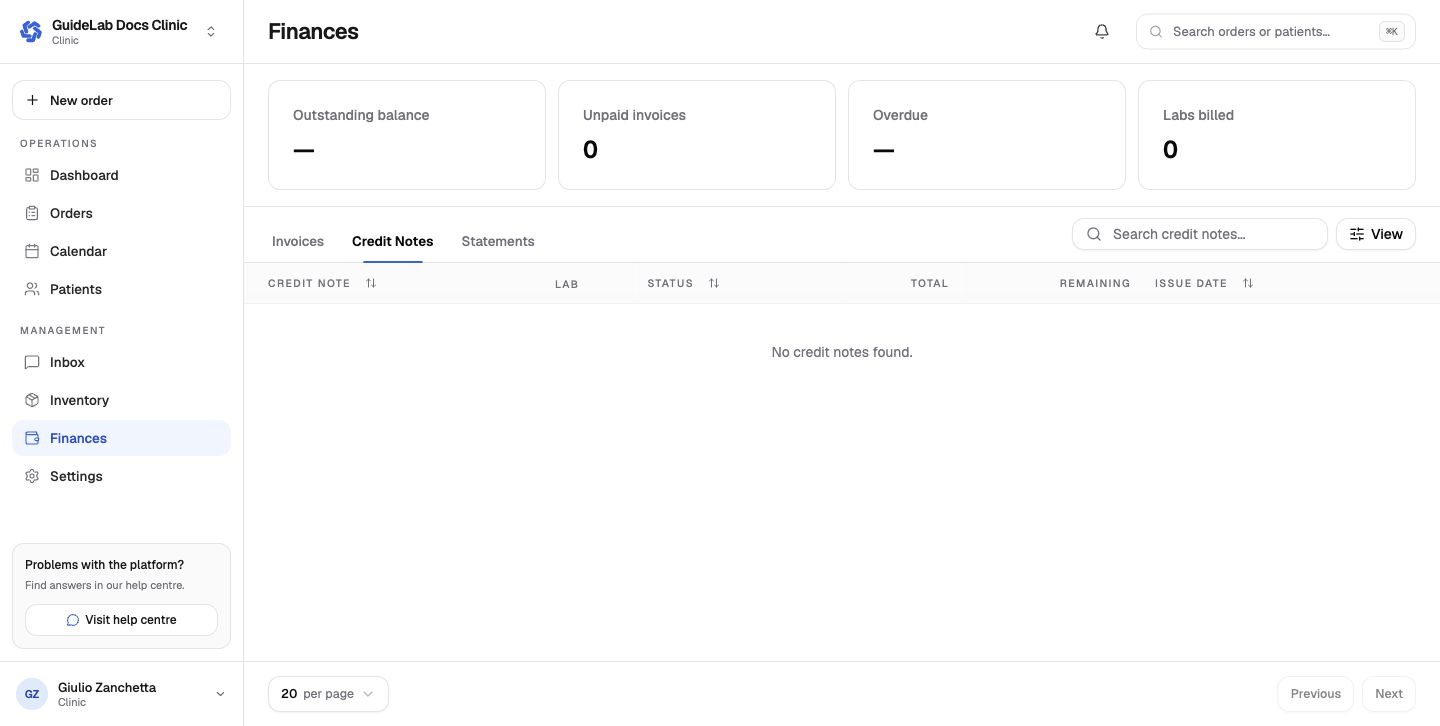
Task: Navigate to Patients page
Action: click(121, 289)
